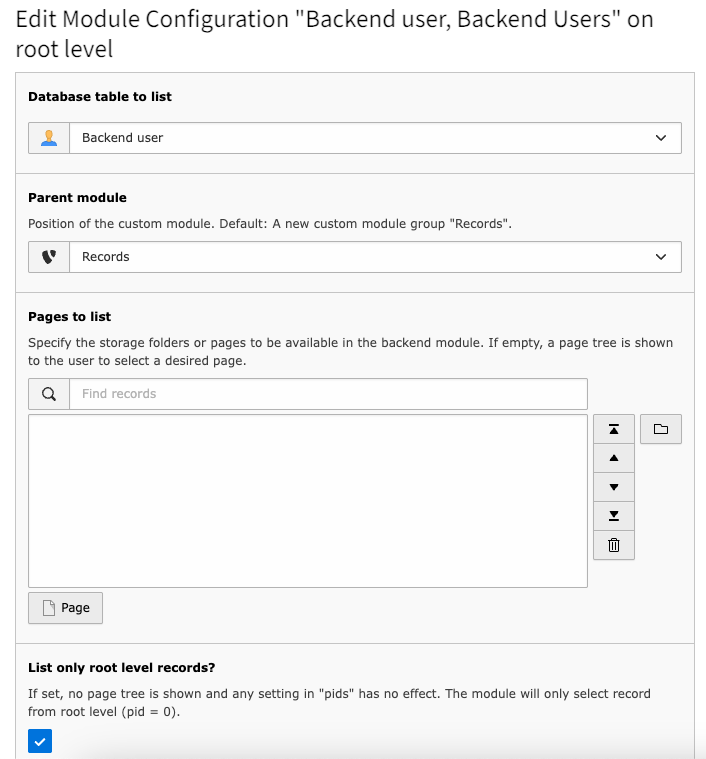
Task: Remove selected page with trash icon
Action: (614, 545)
